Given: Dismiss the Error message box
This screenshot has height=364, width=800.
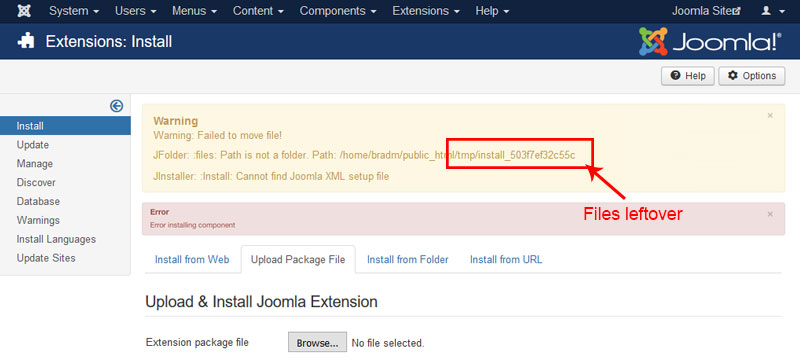Looking at the screenshot, I should pos(770,214).
